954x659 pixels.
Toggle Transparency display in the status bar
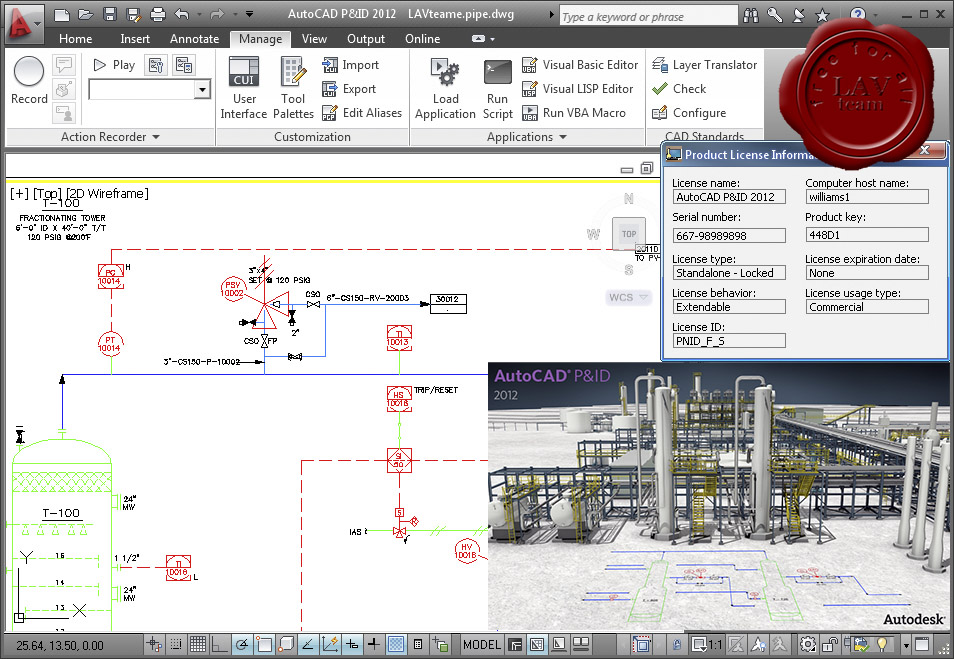(x=396, y=644)
